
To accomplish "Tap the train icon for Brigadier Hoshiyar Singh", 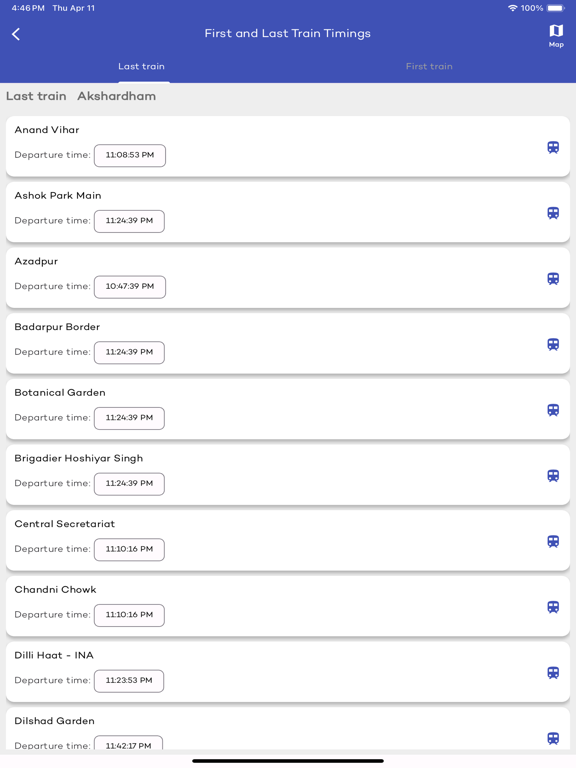I will (x=553, y=476).
